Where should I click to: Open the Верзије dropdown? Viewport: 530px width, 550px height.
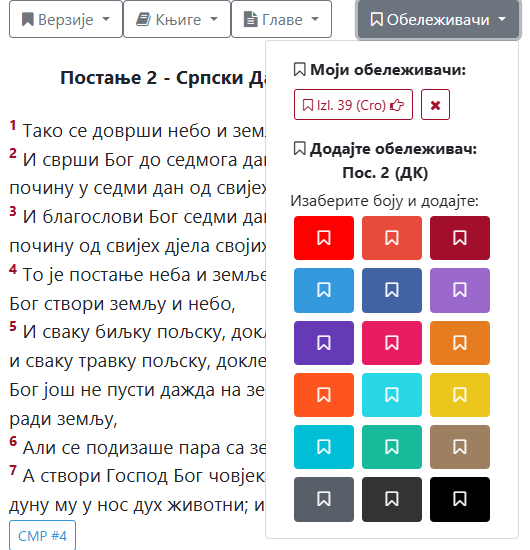[x=66, y=19]
